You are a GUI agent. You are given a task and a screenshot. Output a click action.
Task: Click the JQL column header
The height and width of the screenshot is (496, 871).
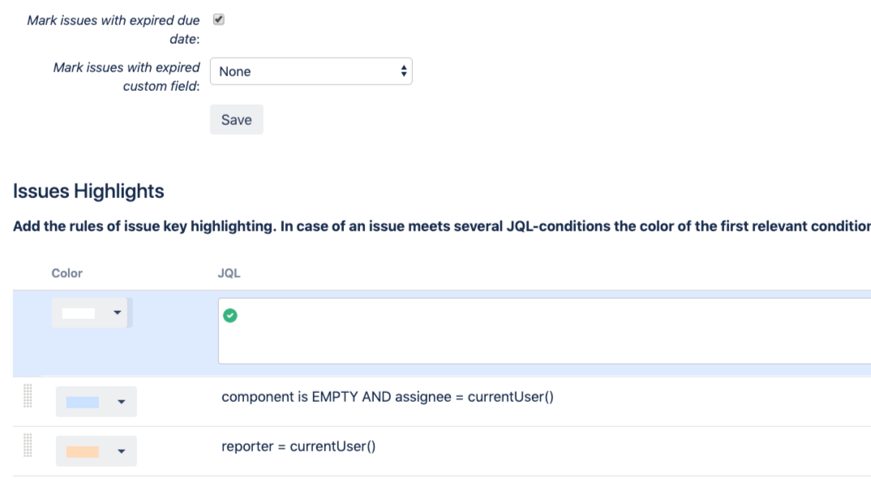pos(229,273)
